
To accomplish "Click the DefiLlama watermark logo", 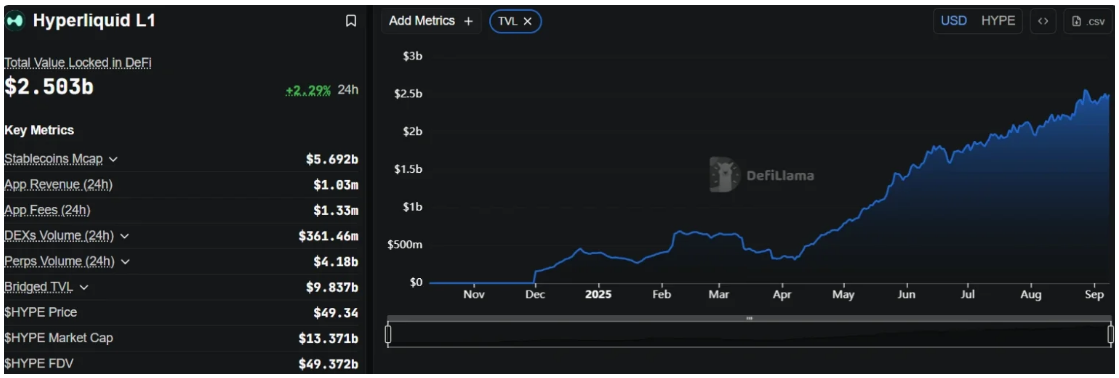I will click(x=761, y=175).
